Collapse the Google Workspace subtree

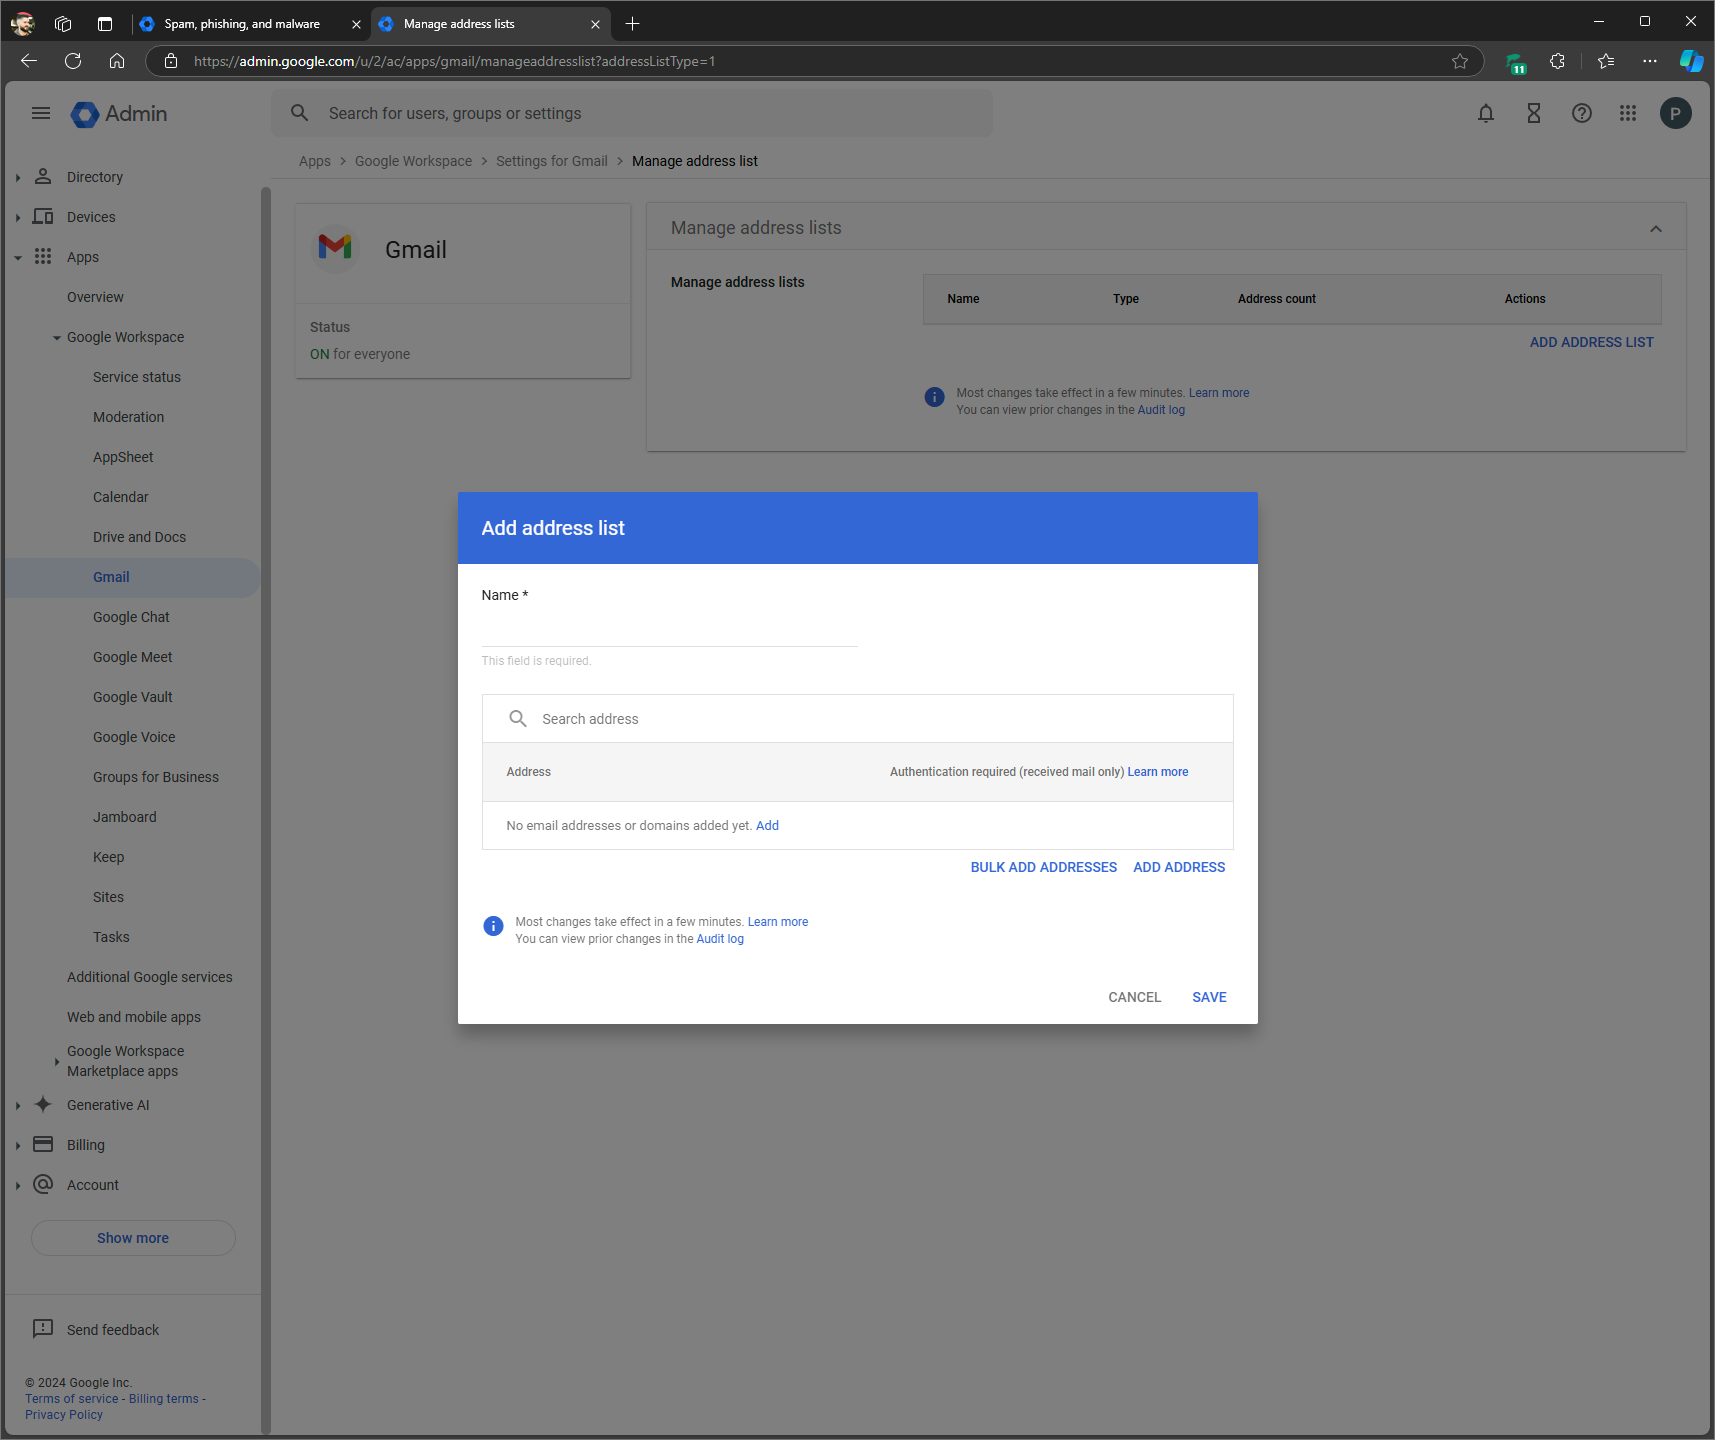click(57, 337)
